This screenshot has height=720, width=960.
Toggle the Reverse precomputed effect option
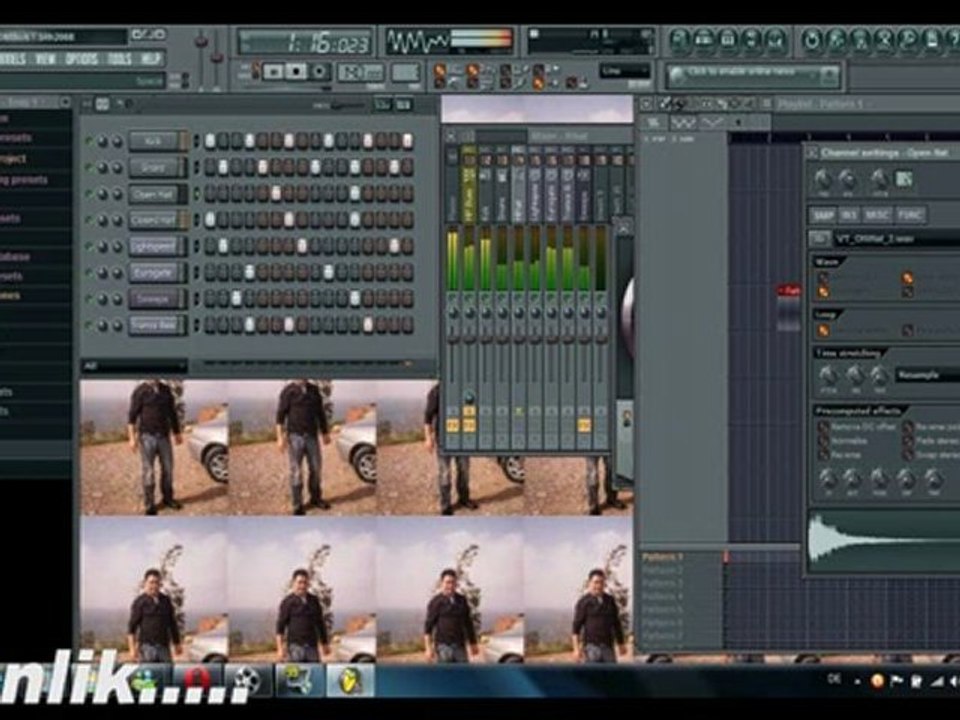pyautogui.click(x=825, y=453)
